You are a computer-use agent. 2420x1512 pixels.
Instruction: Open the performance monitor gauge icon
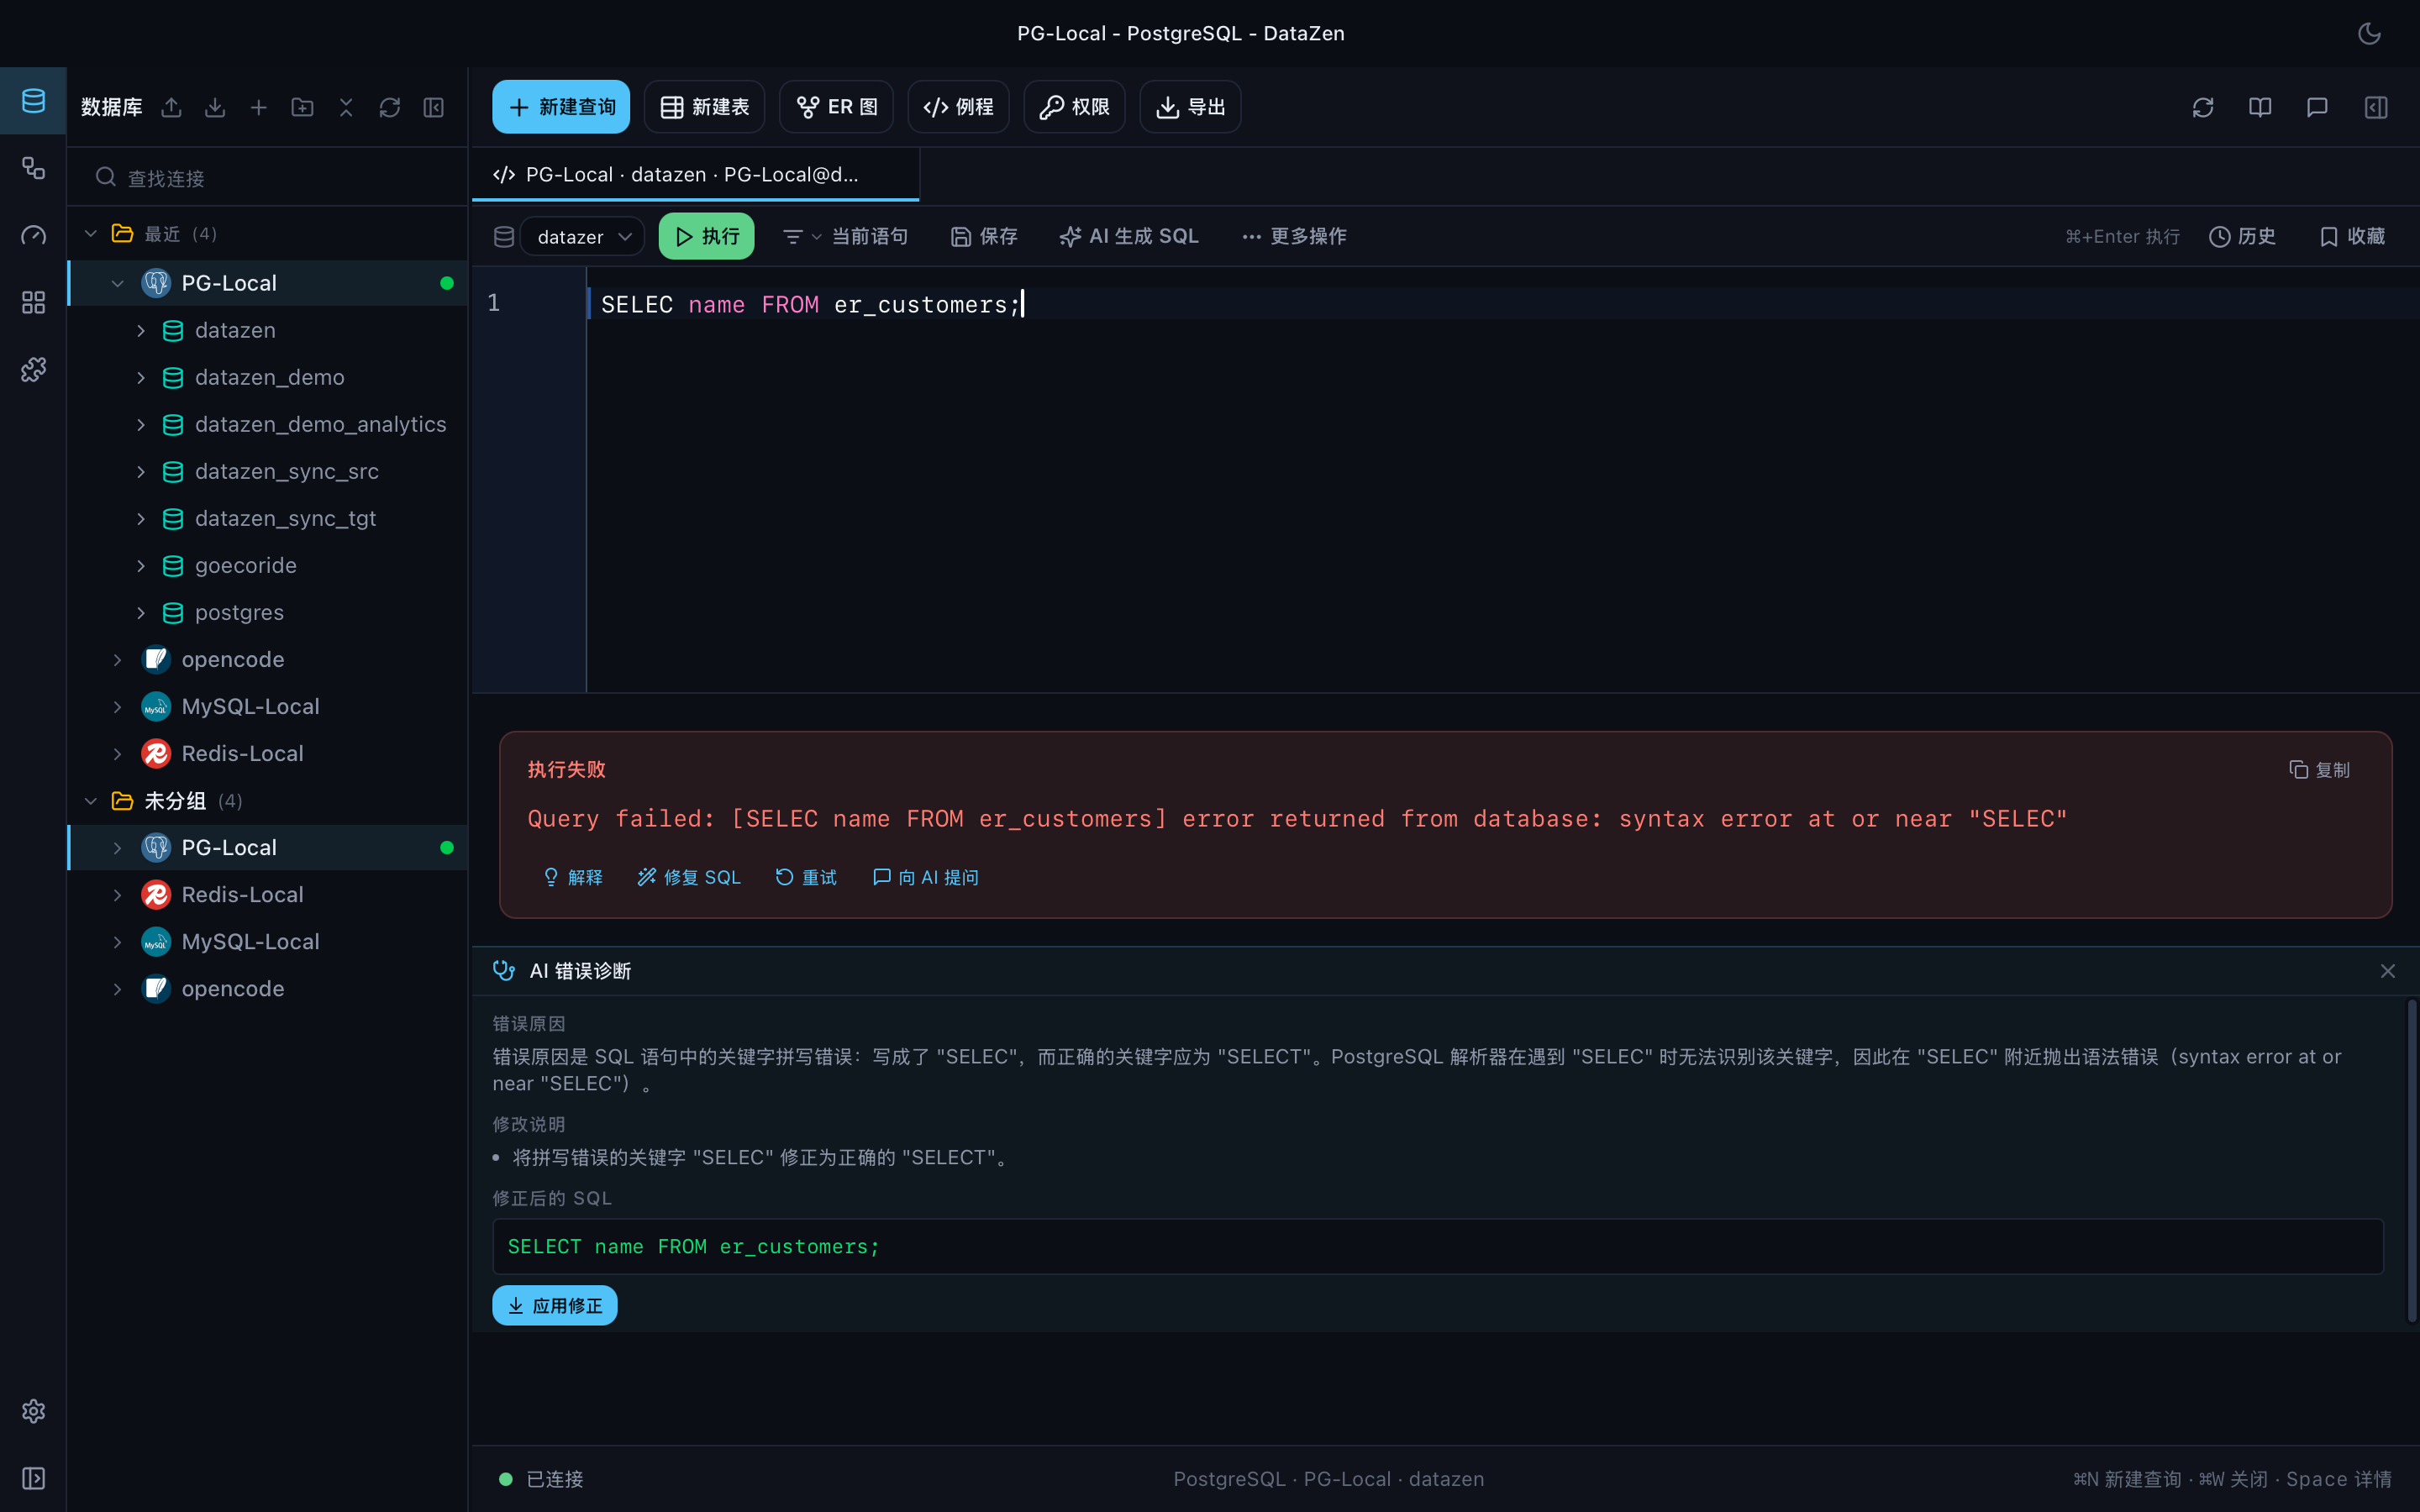33,235
